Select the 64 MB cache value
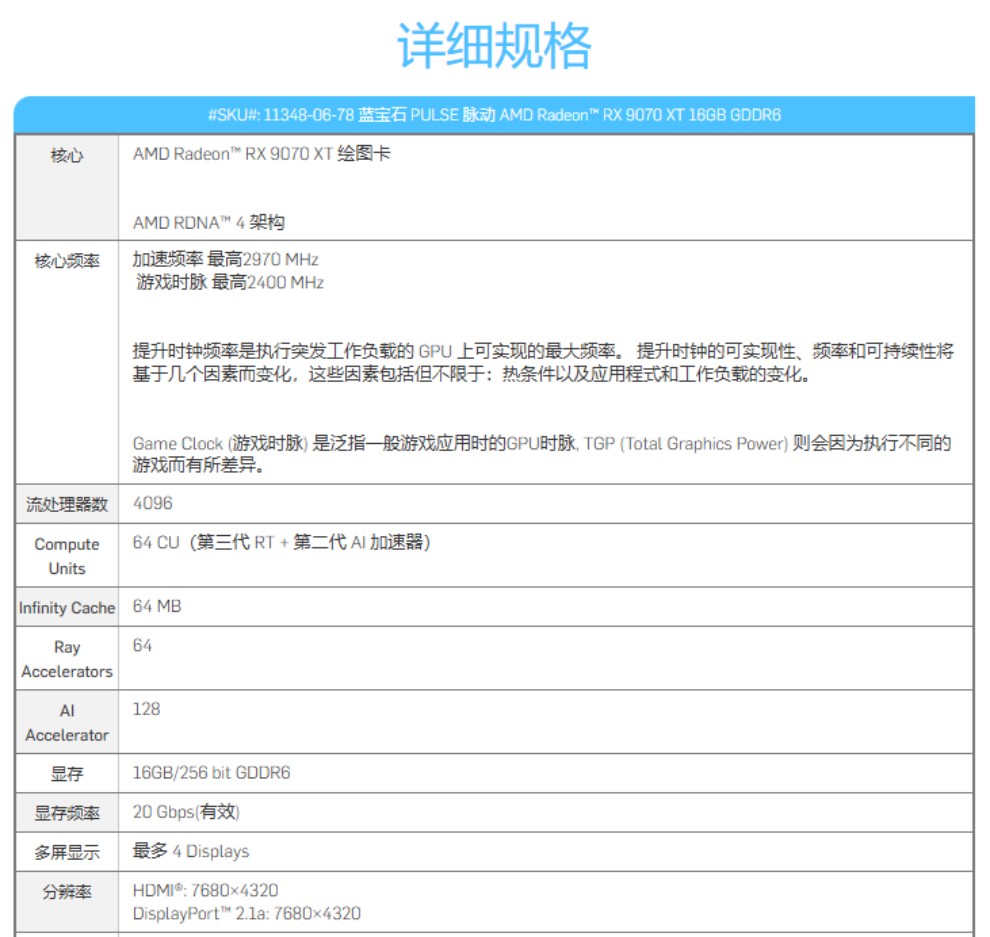 [157, 606]
